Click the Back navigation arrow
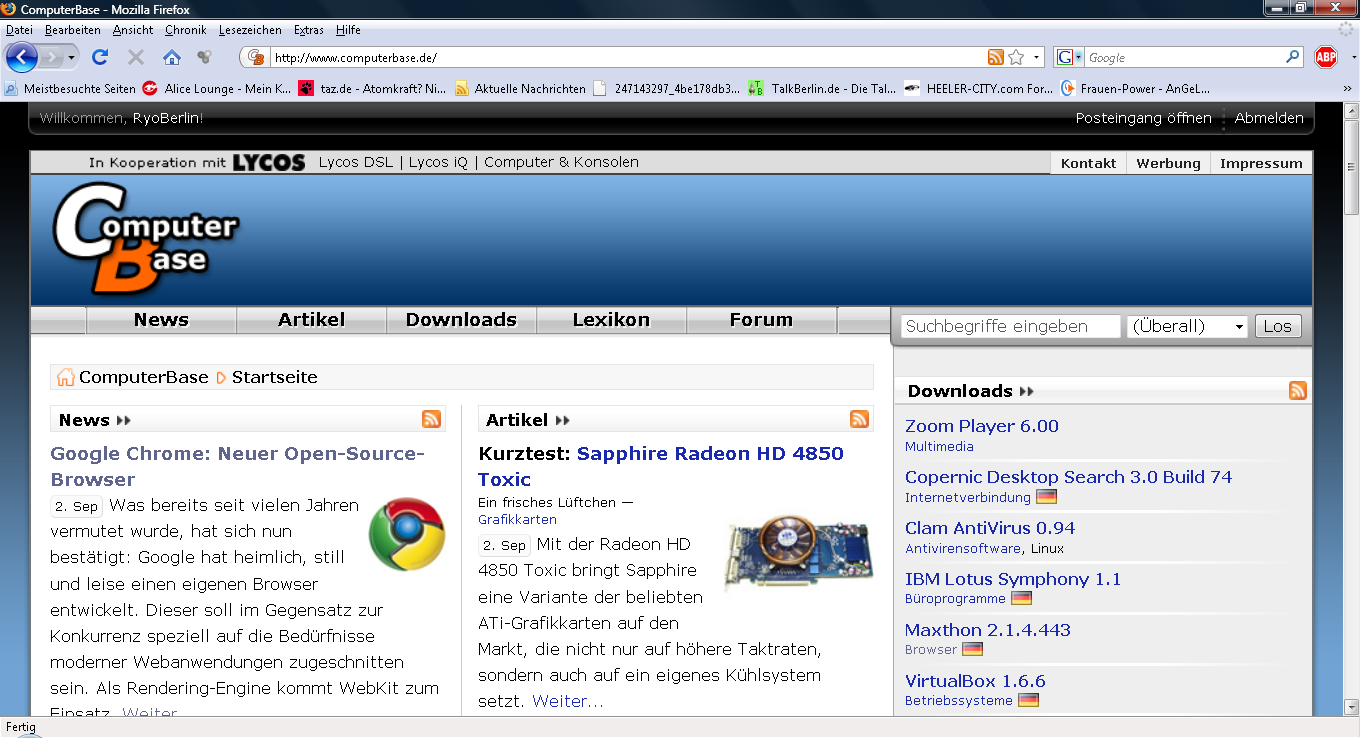Screen dimensions: 1360x738 (x=21, y=57)
